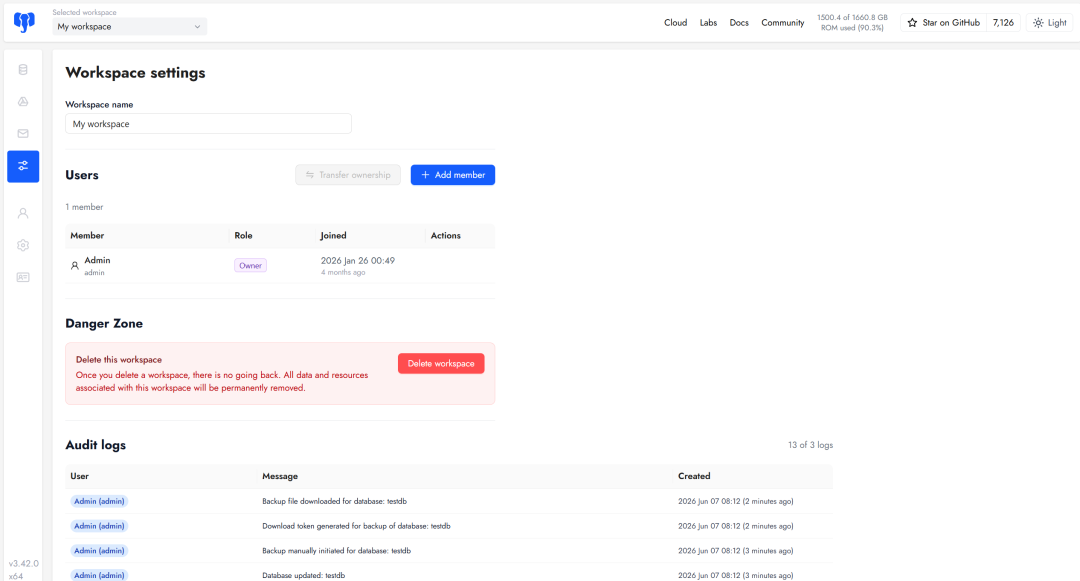
Task: Click the joined date 2026 Jan 26 00:49
Action: pos(357,261)
